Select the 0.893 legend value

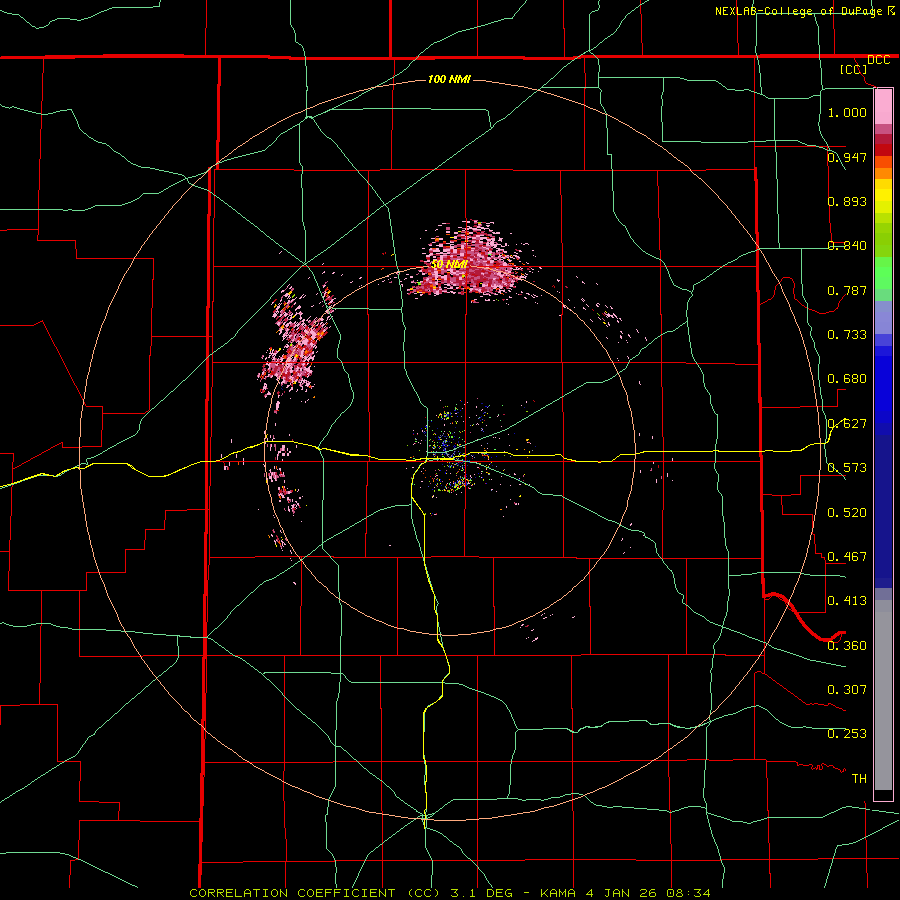(x=847, y=201)
